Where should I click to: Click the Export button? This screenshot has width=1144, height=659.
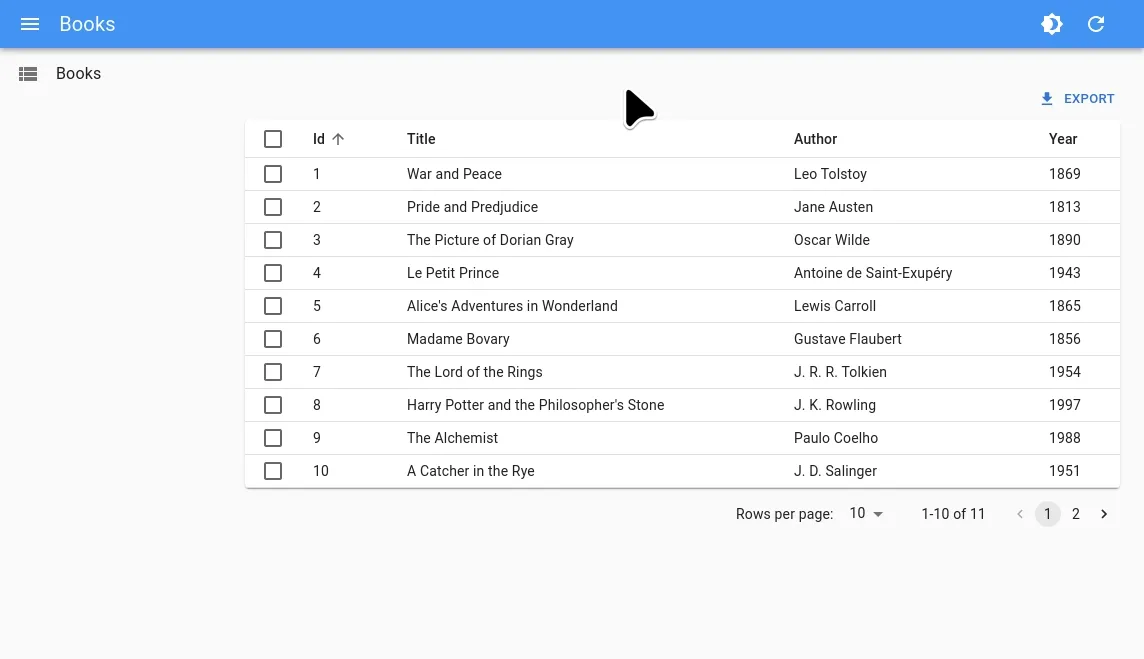[x=1078, y=99]
